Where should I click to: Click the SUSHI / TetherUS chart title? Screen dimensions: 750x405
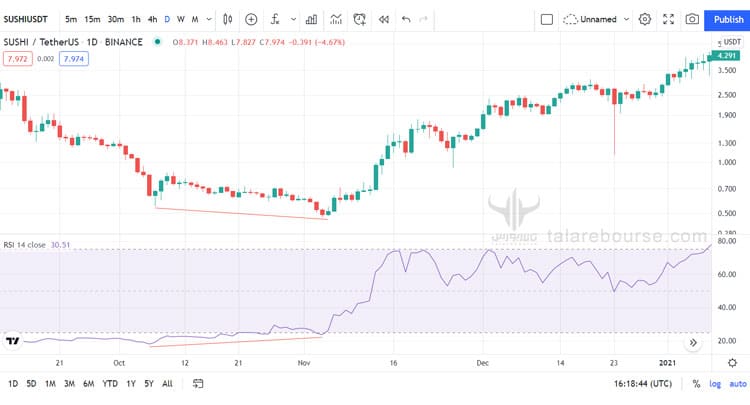point(73,42)
